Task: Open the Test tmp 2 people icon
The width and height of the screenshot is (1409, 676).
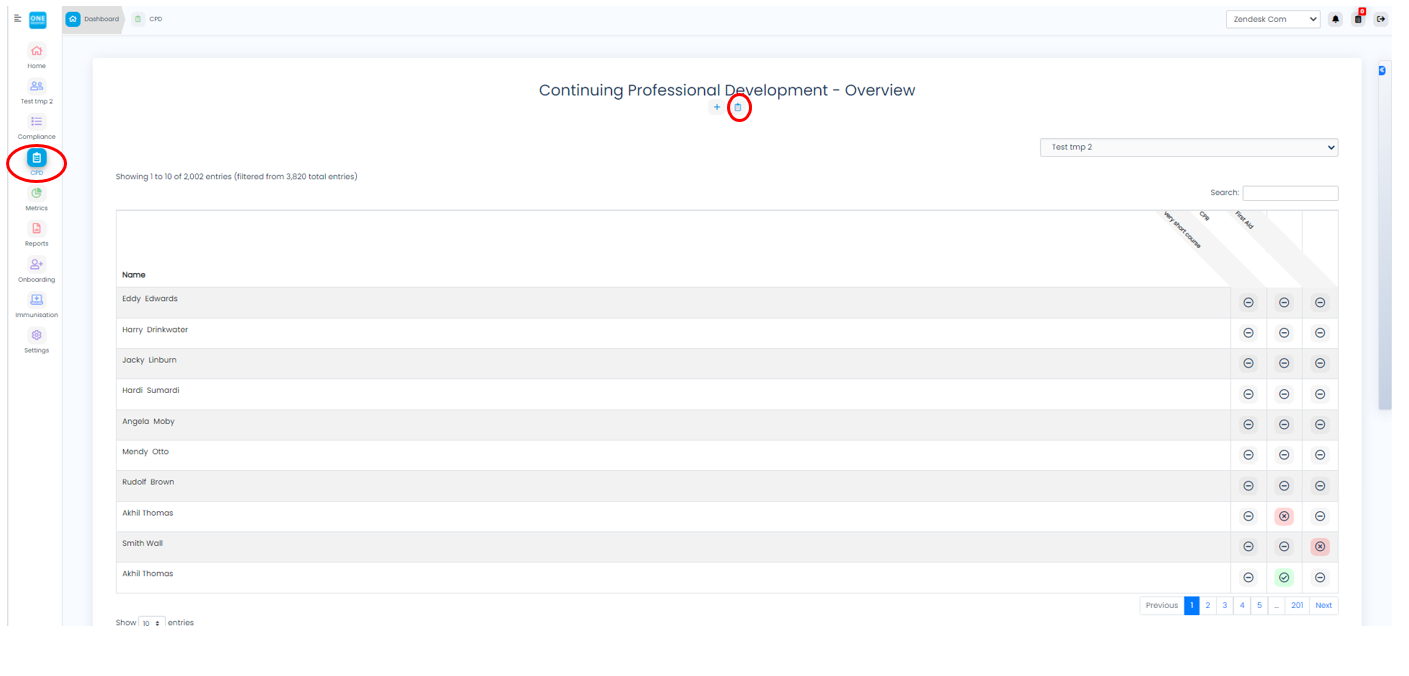Action: point(37,87)
